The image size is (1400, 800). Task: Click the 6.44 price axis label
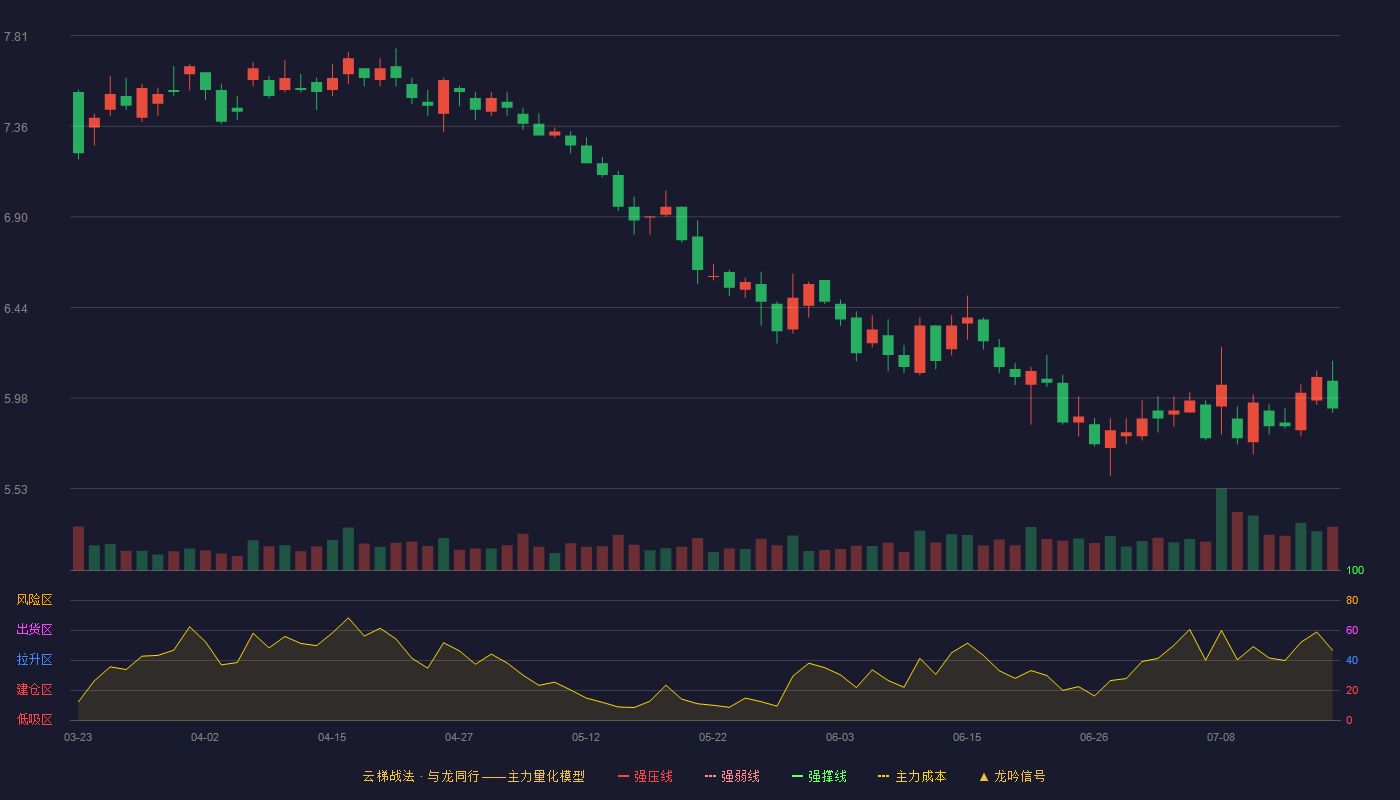click(16, 309)
